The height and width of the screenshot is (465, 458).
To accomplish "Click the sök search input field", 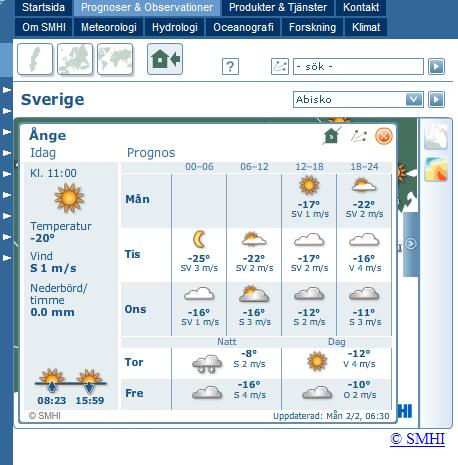I will [358, 66].
